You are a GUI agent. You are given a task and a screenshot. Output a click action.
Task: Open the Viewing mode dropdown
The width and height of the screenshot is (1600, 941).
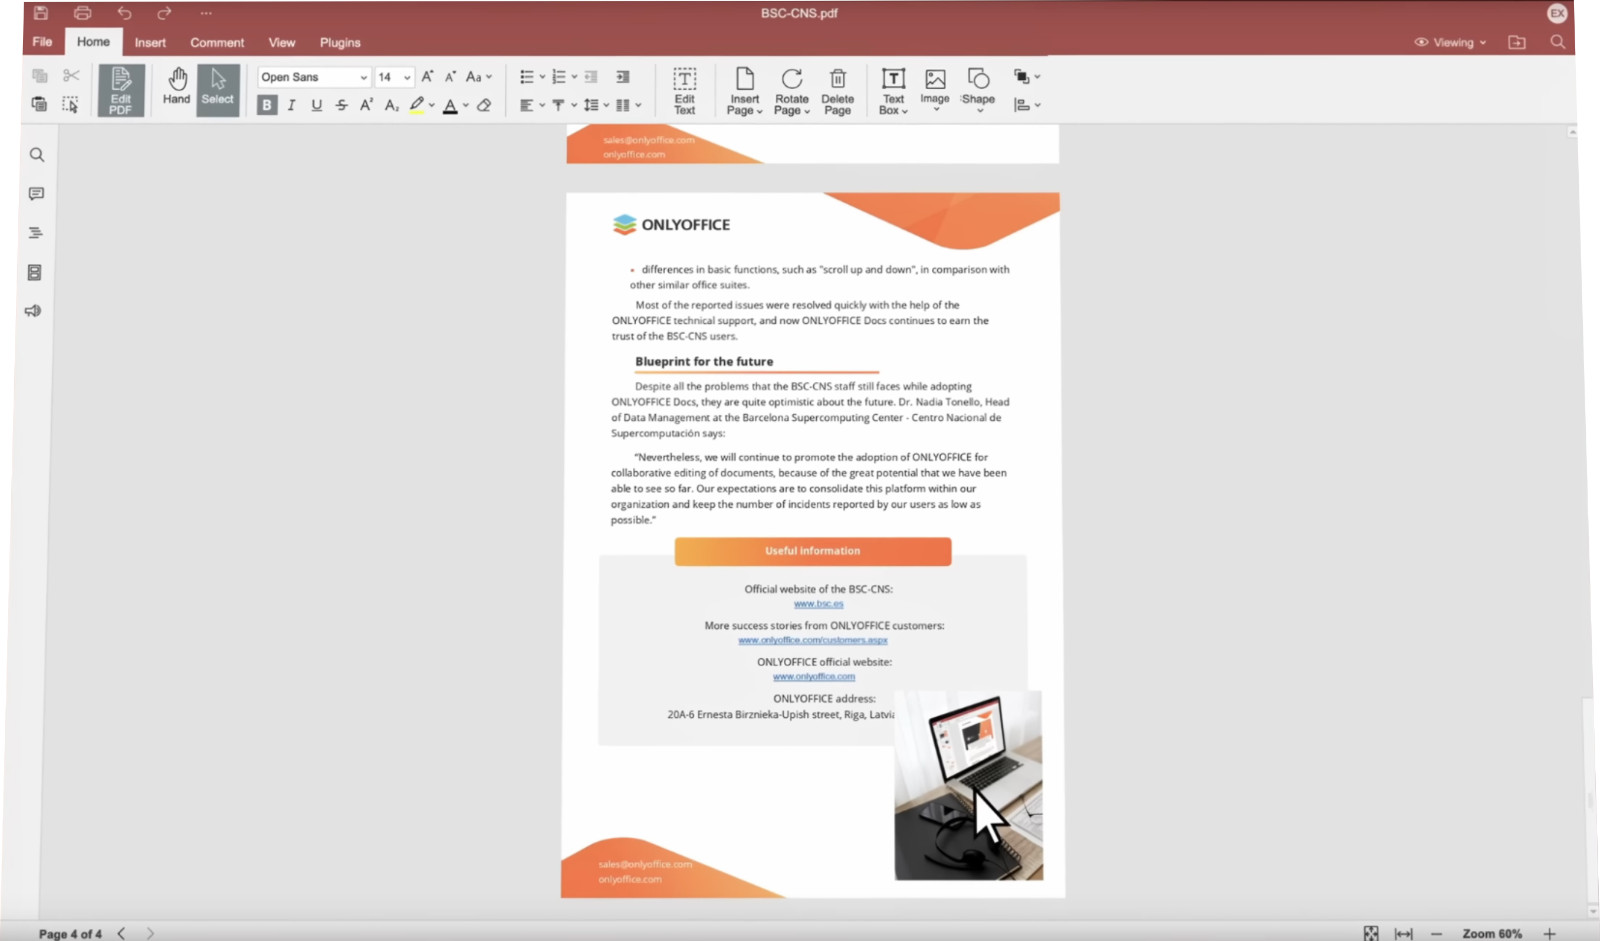(x=1451, y=42)
